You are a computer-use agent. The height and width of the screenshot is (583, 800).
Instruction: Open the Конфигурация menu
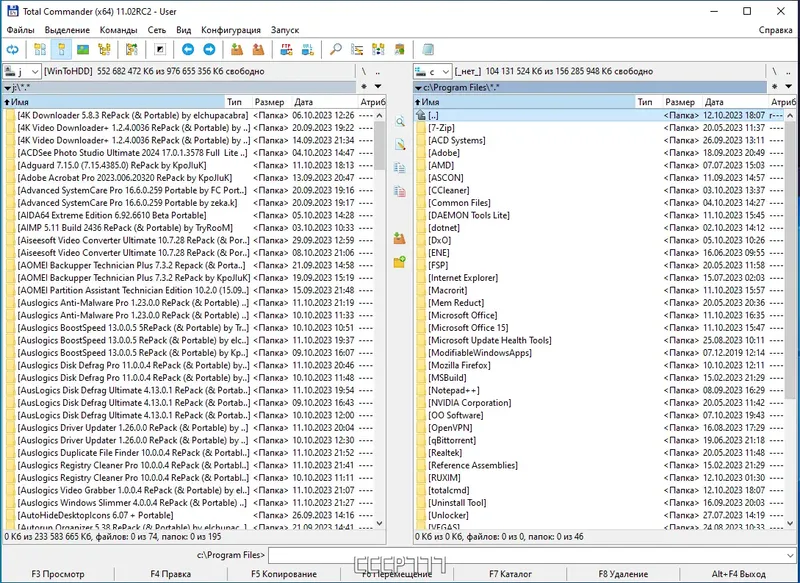tap(231, 30)
